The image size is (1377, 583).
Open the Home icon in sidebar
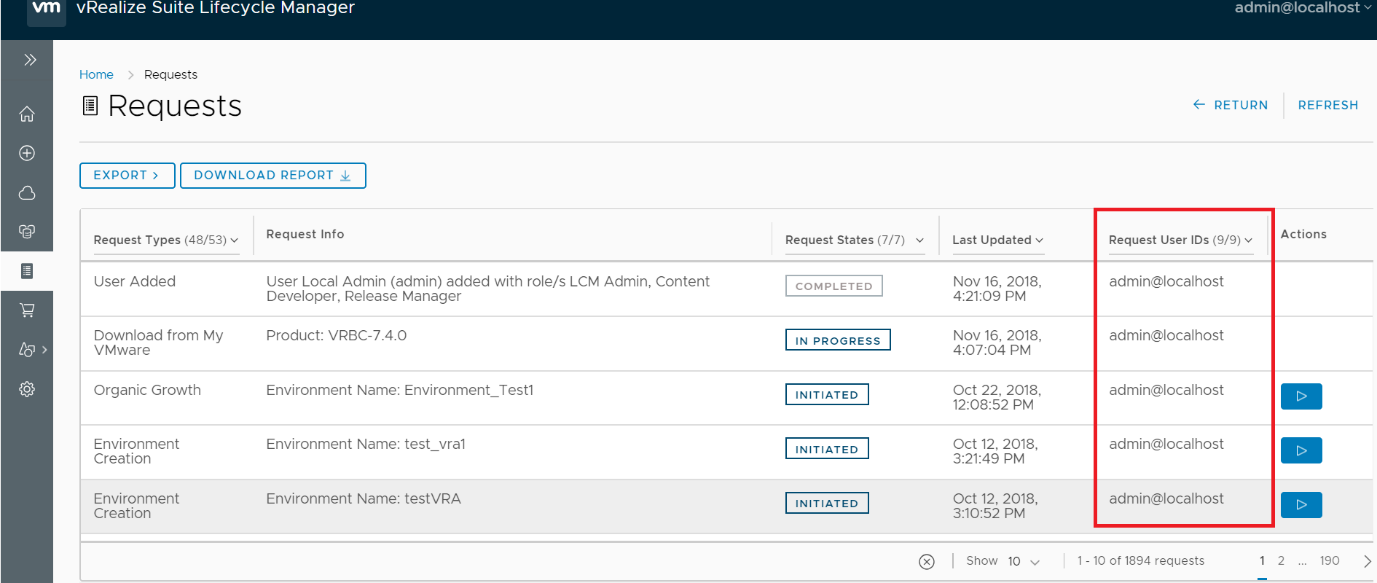[x=27, y=114]
